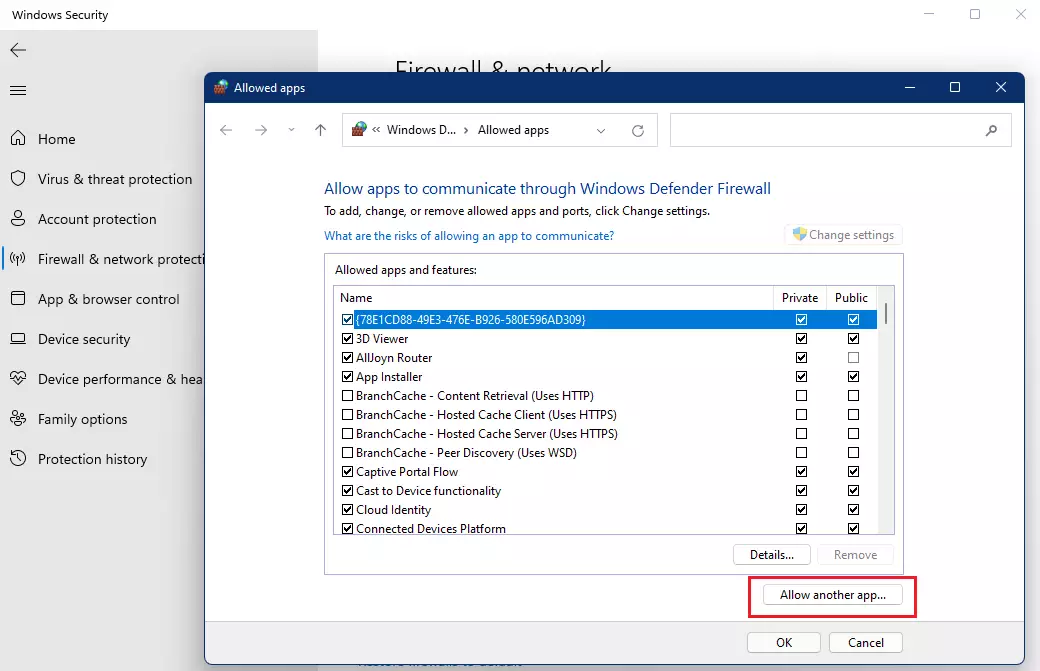Click the Public column header
This screenshot has height=671, width=1040.
[851, 298]
